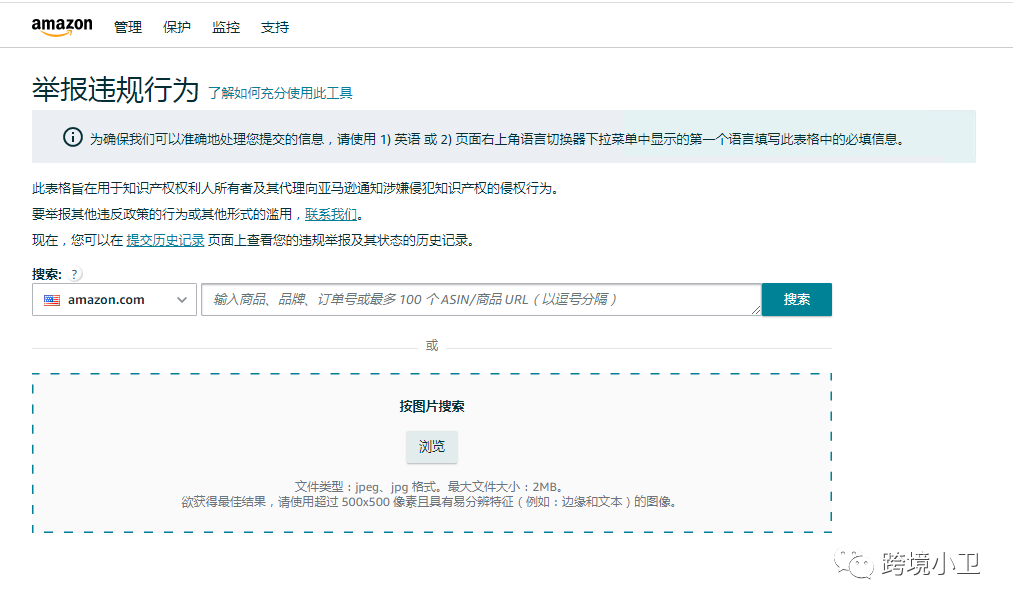Expand the amazon.com marketplace dropdown

tap(114, 300)
